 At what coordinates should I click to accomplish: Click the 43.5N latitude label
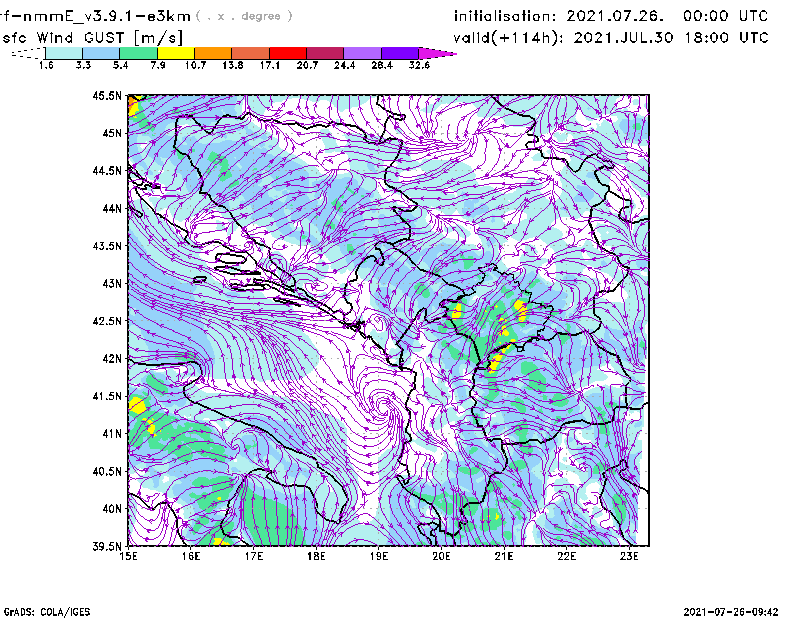pos(107,246)
